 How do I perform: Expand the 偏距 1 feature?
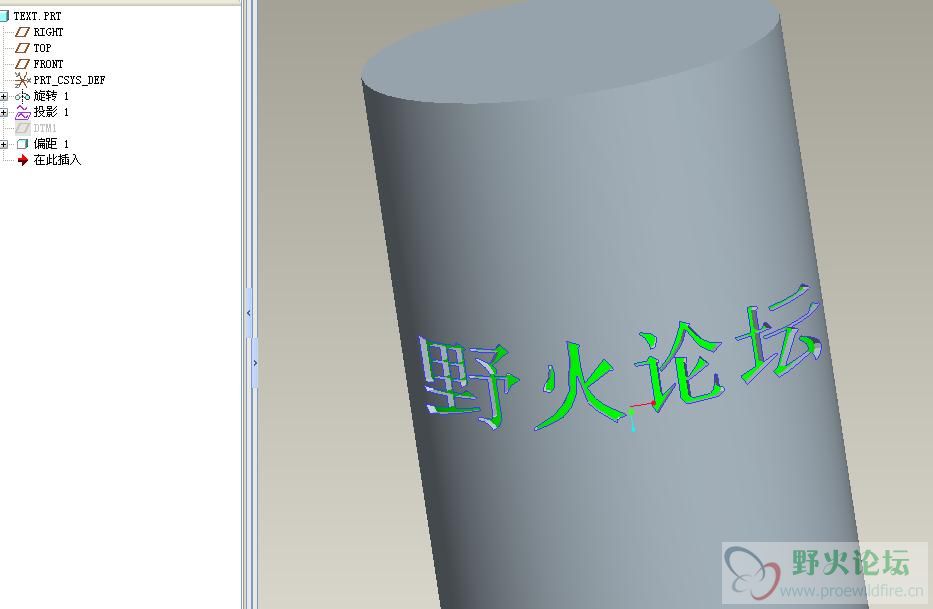4,144
